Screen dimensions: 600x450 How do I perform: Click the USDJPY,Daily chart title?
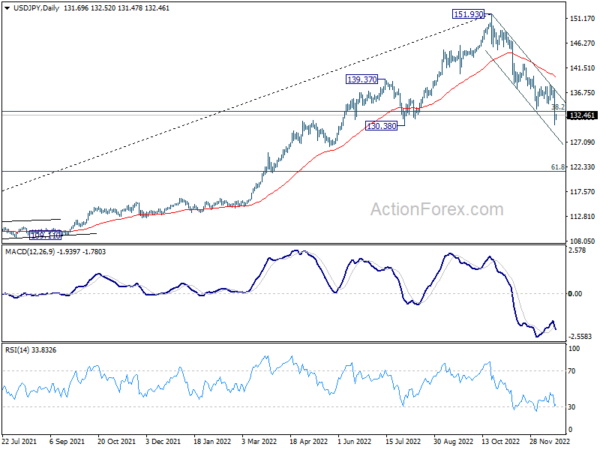coord(34,6)
